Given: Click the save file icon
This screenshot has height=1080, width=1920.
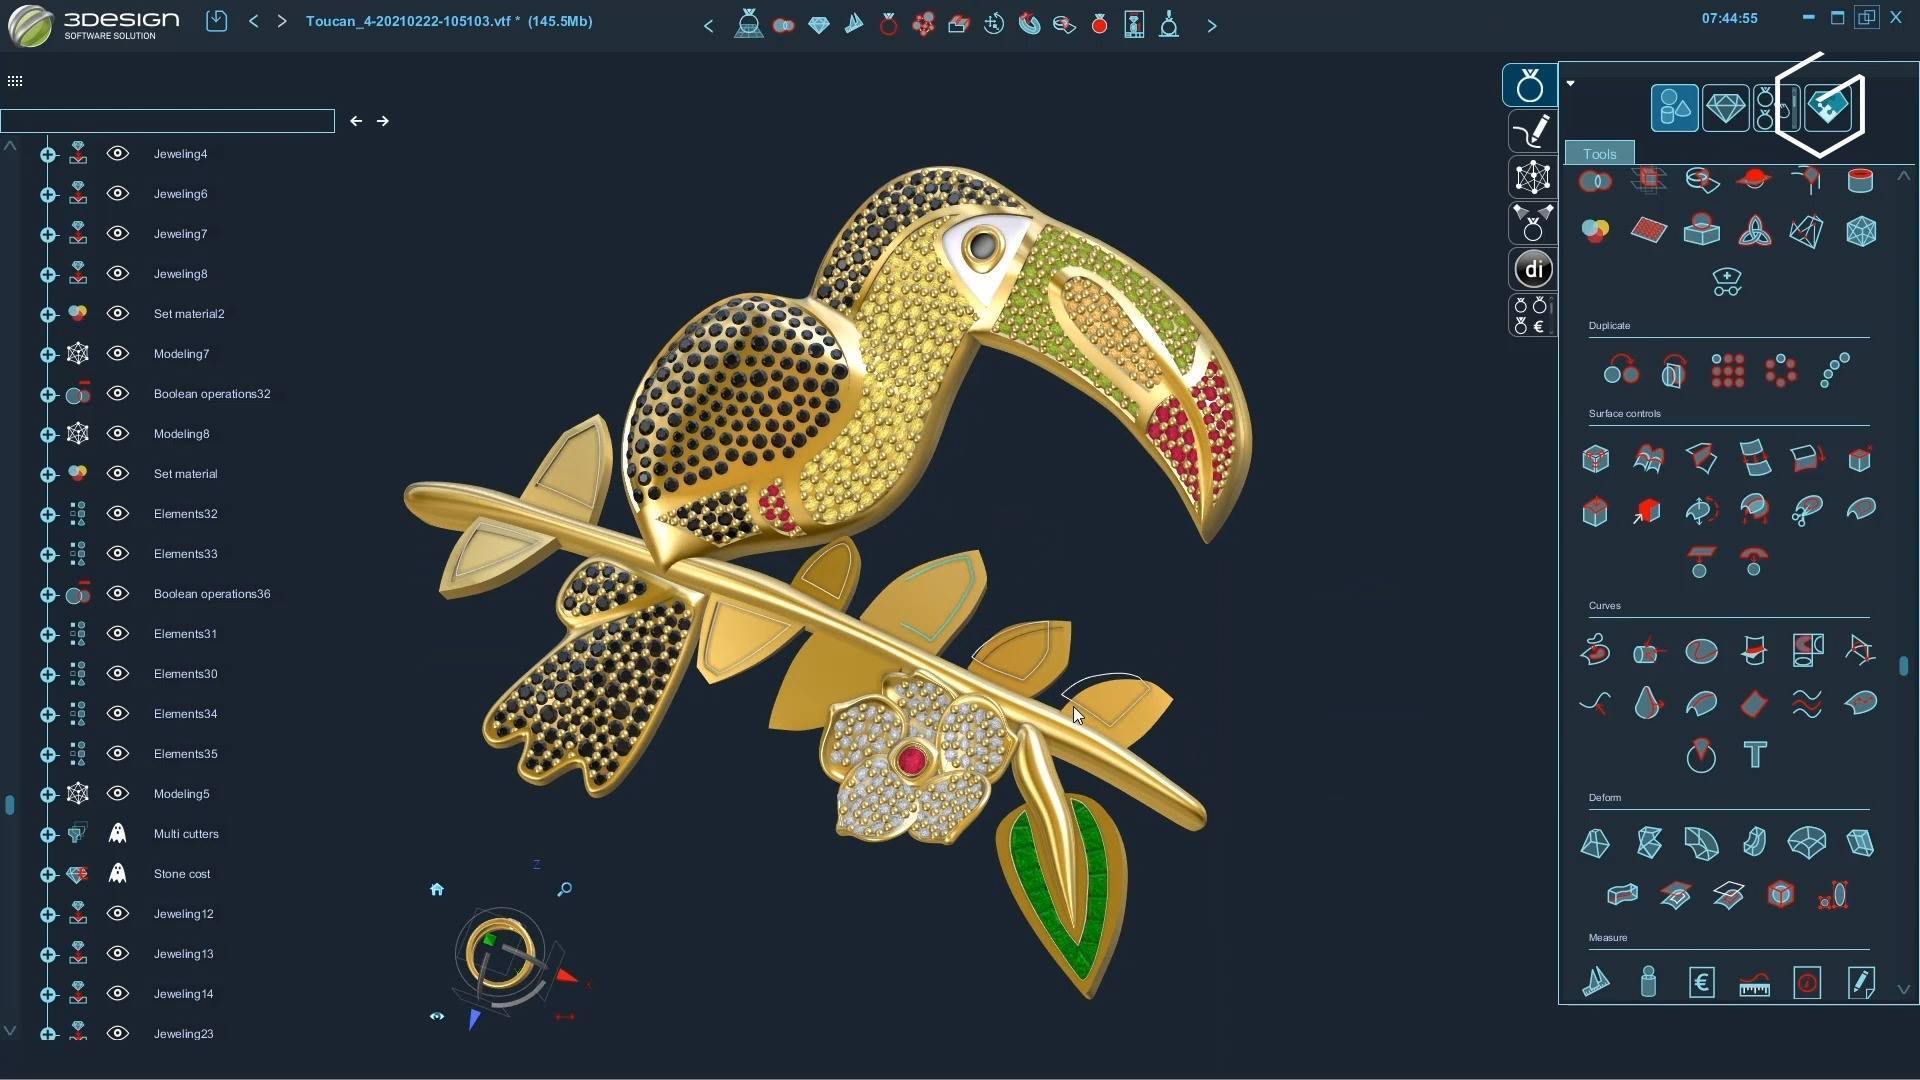Looking at the screenshot, I should (x=216, y=21).
